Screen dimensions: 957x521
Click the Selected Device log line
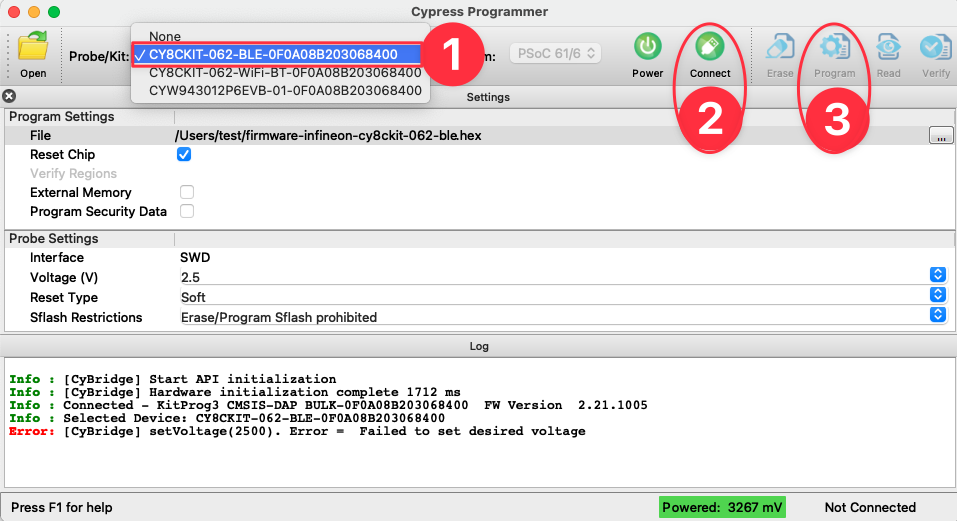[x=227, y=419]
